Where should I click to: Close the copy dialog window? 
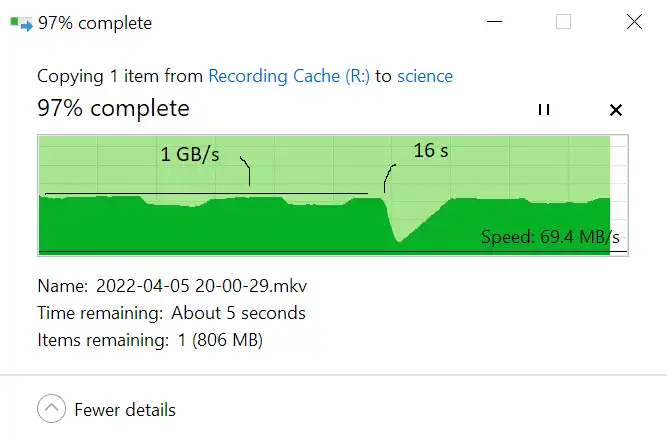click(634, 21)
